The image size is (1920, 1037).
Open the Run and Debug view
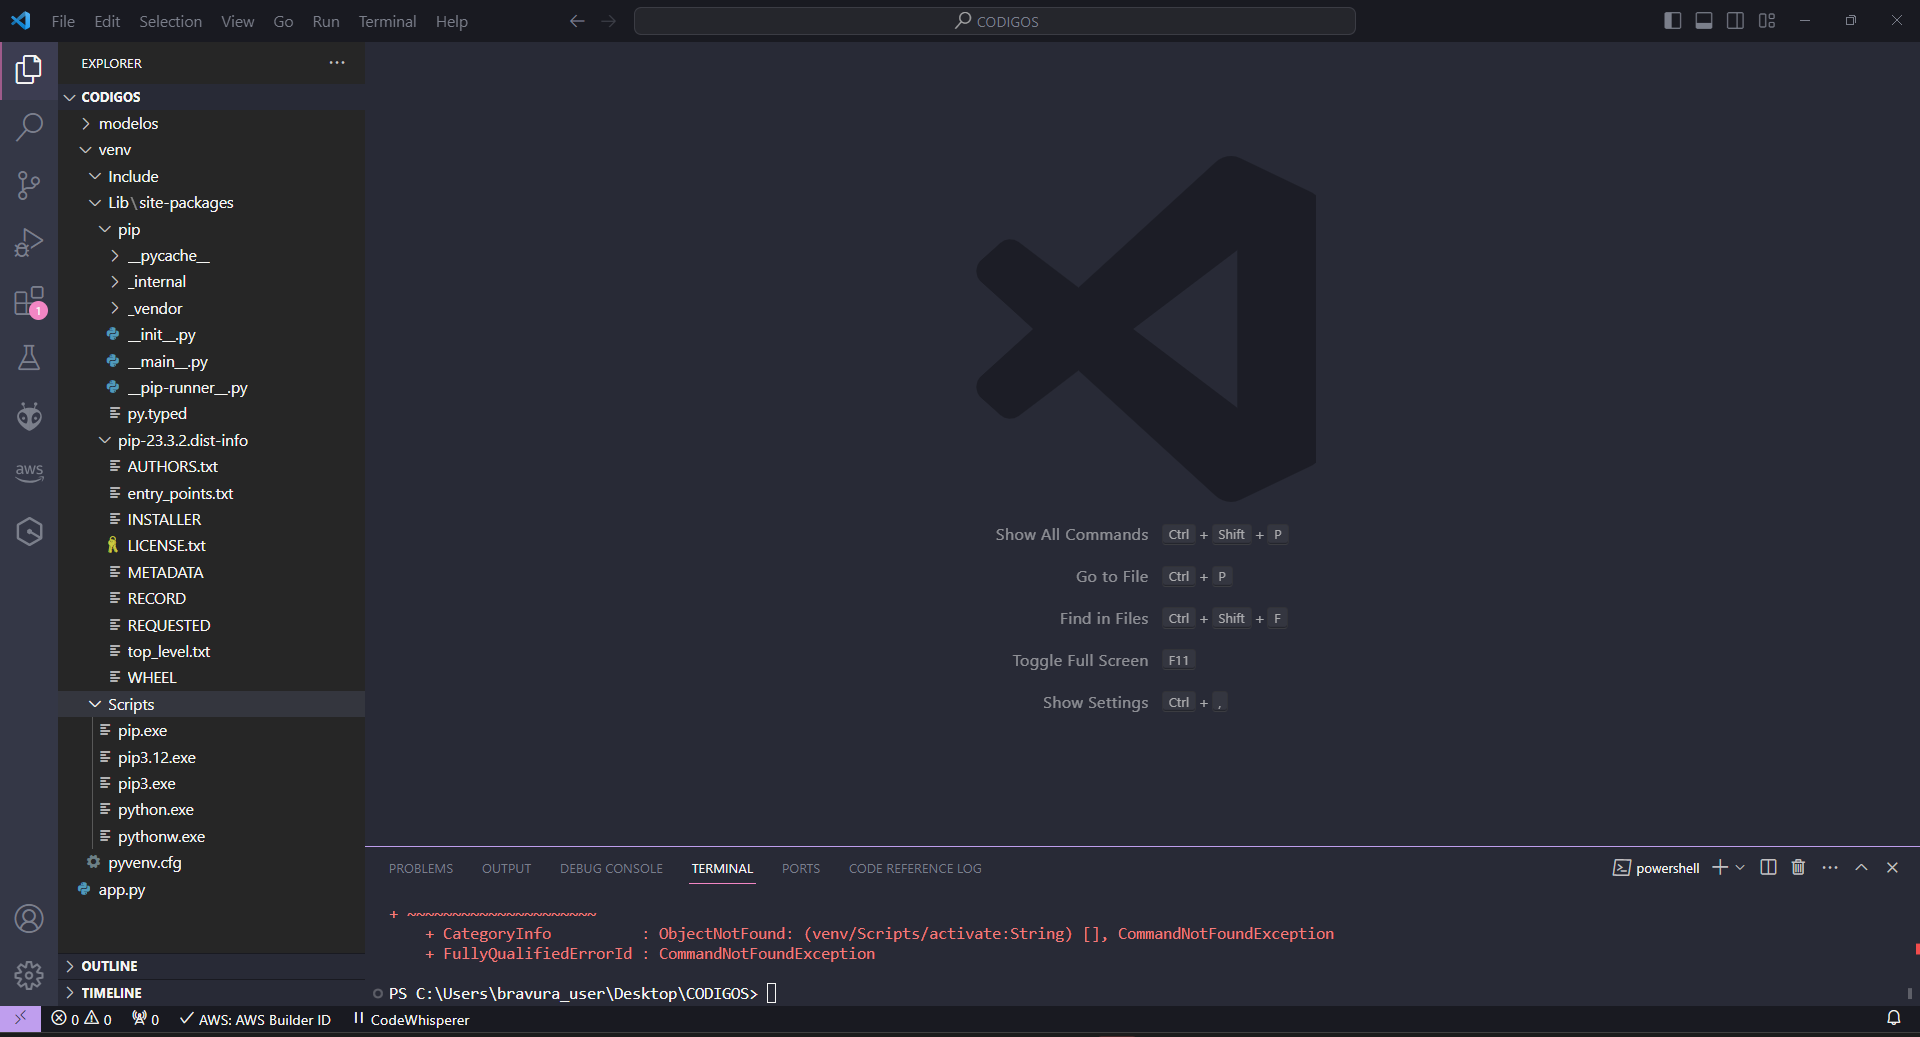point(29,243)
